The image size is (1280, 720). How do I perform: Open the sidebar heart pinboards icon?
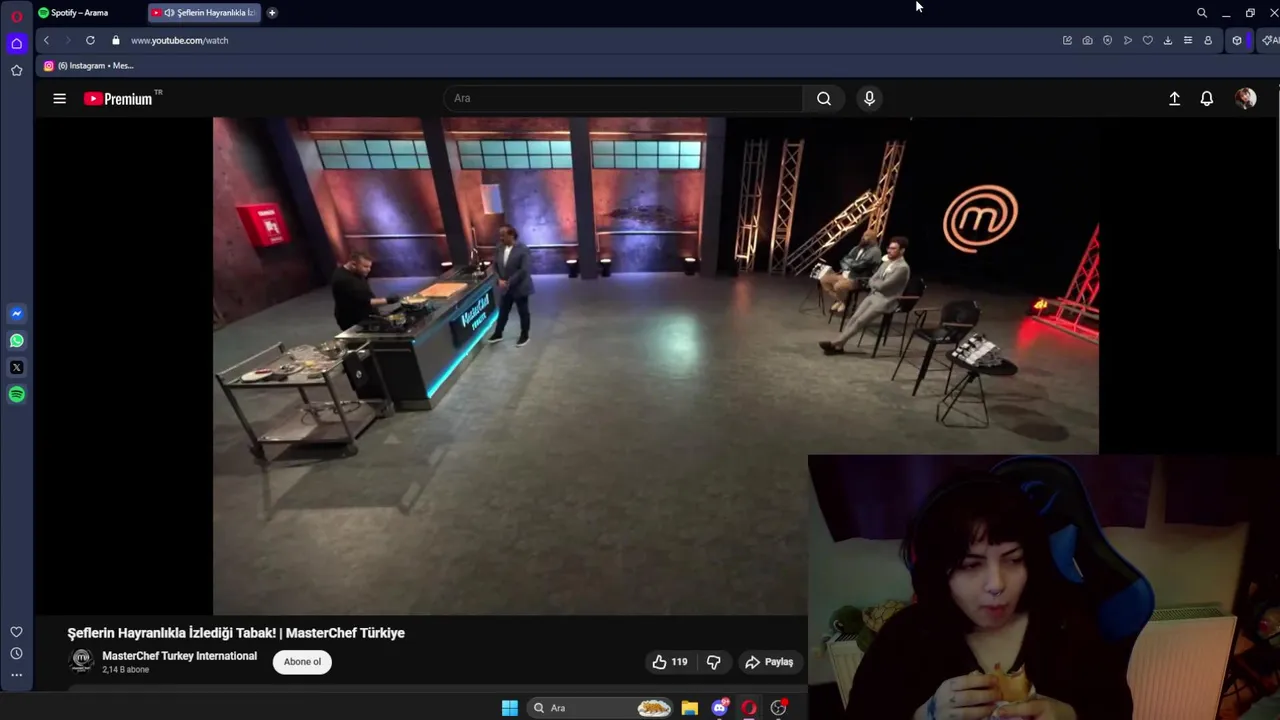pos(16,632)
